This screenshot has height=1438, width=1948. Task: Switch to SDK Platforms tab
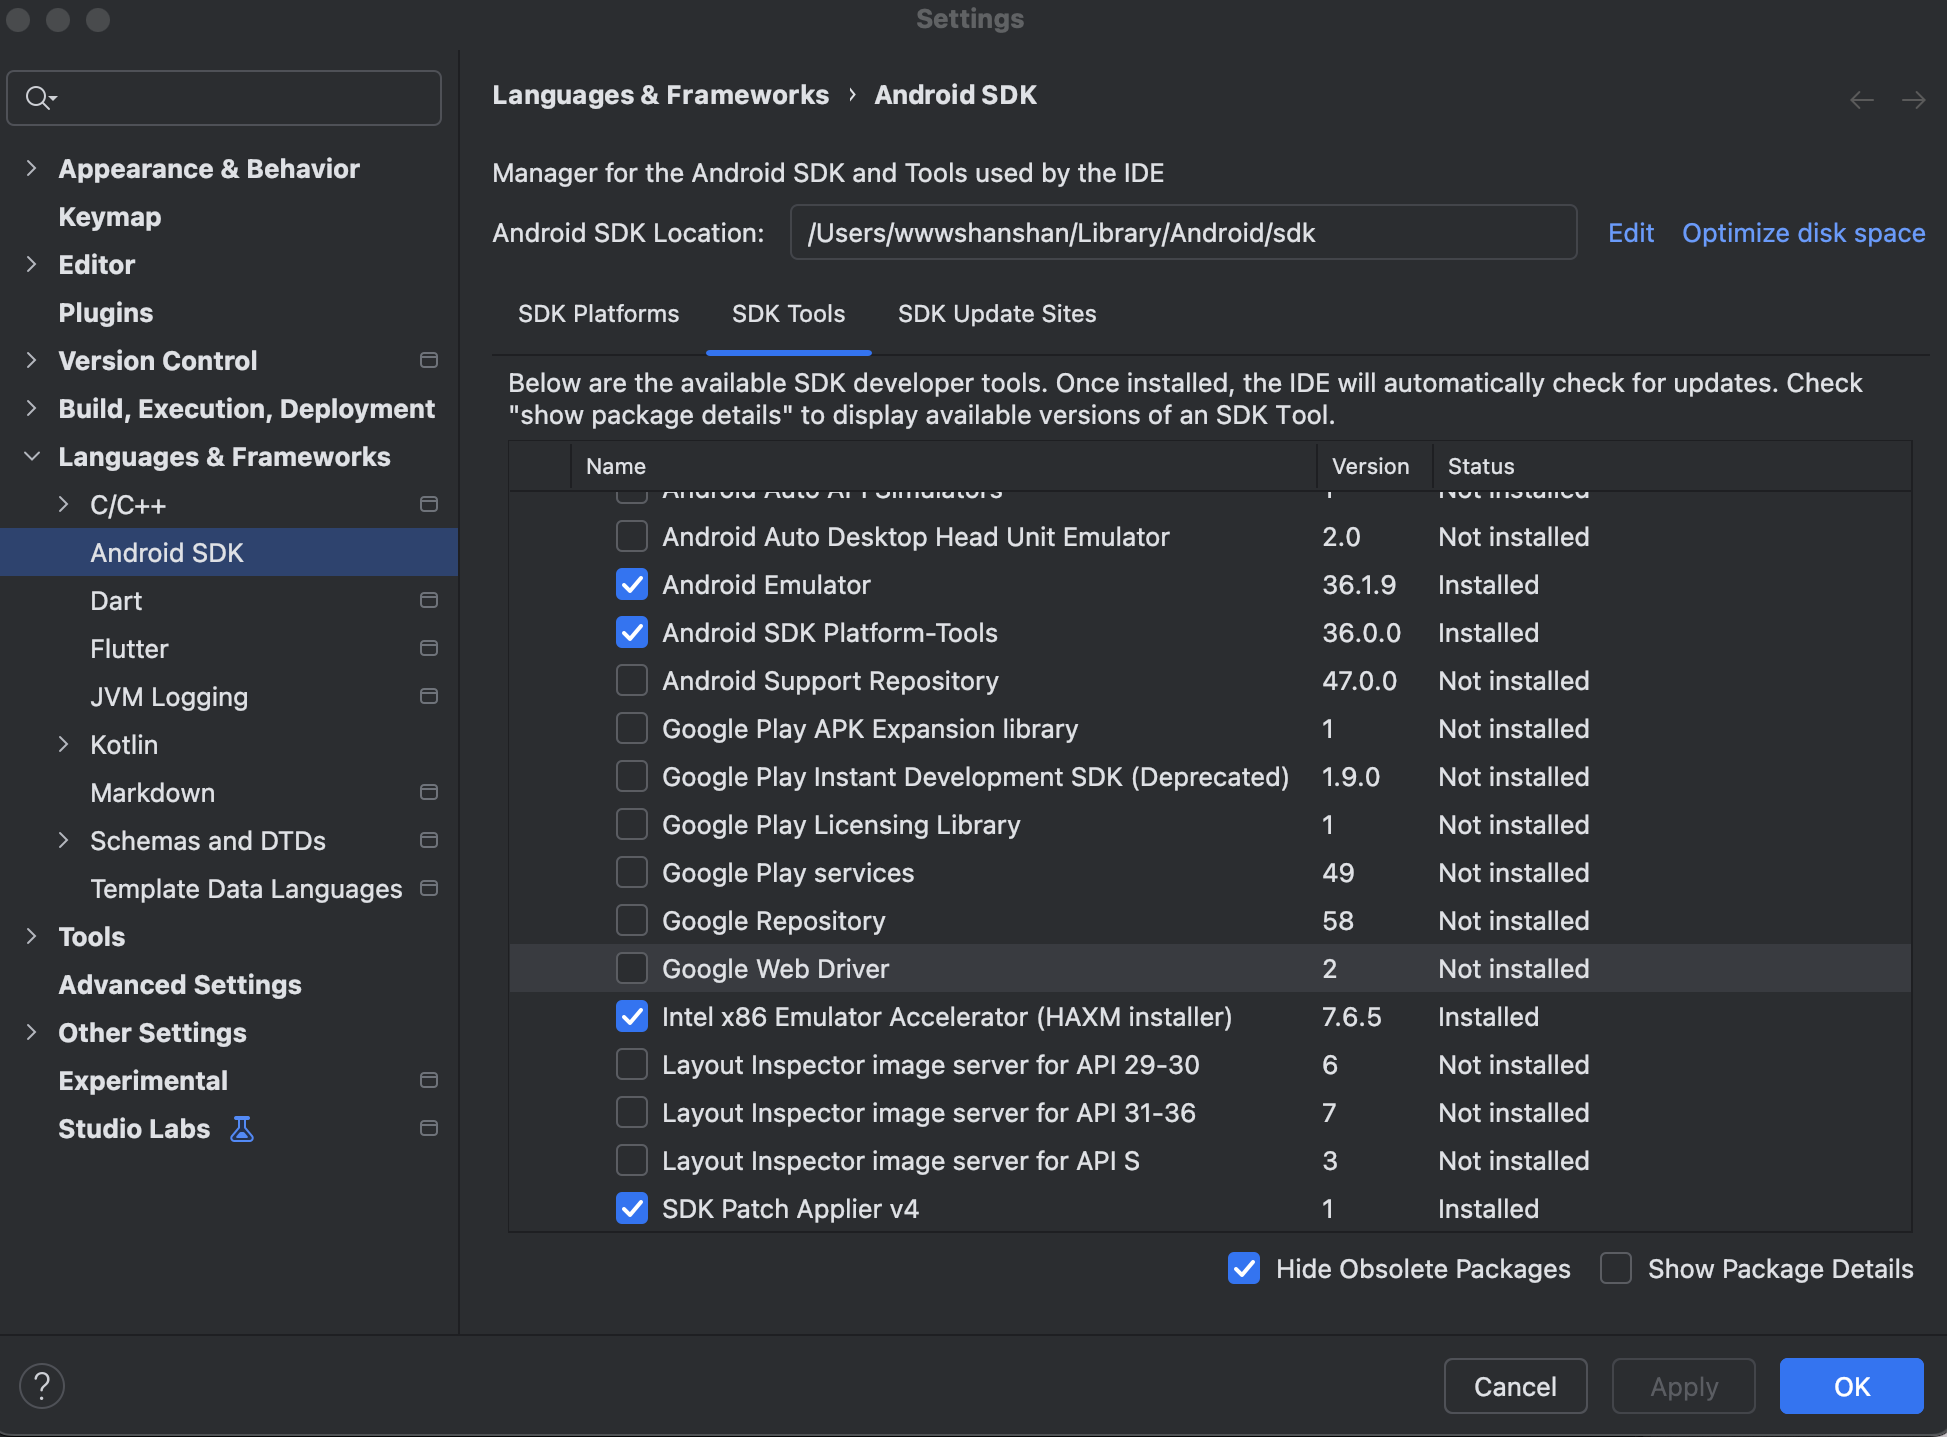pos(598,314)
